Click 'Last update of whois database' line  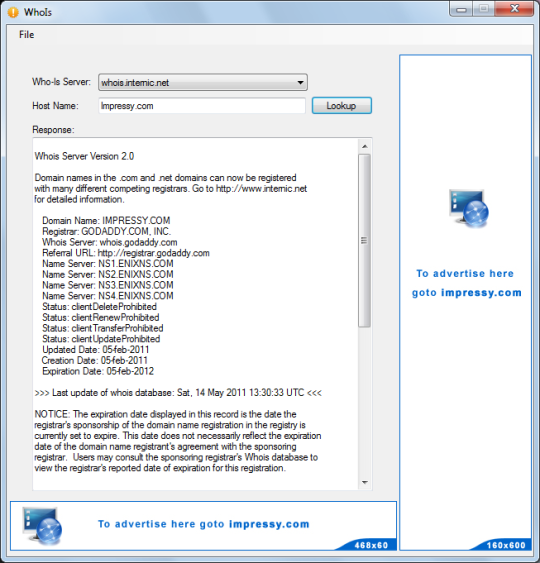[178, 393]
